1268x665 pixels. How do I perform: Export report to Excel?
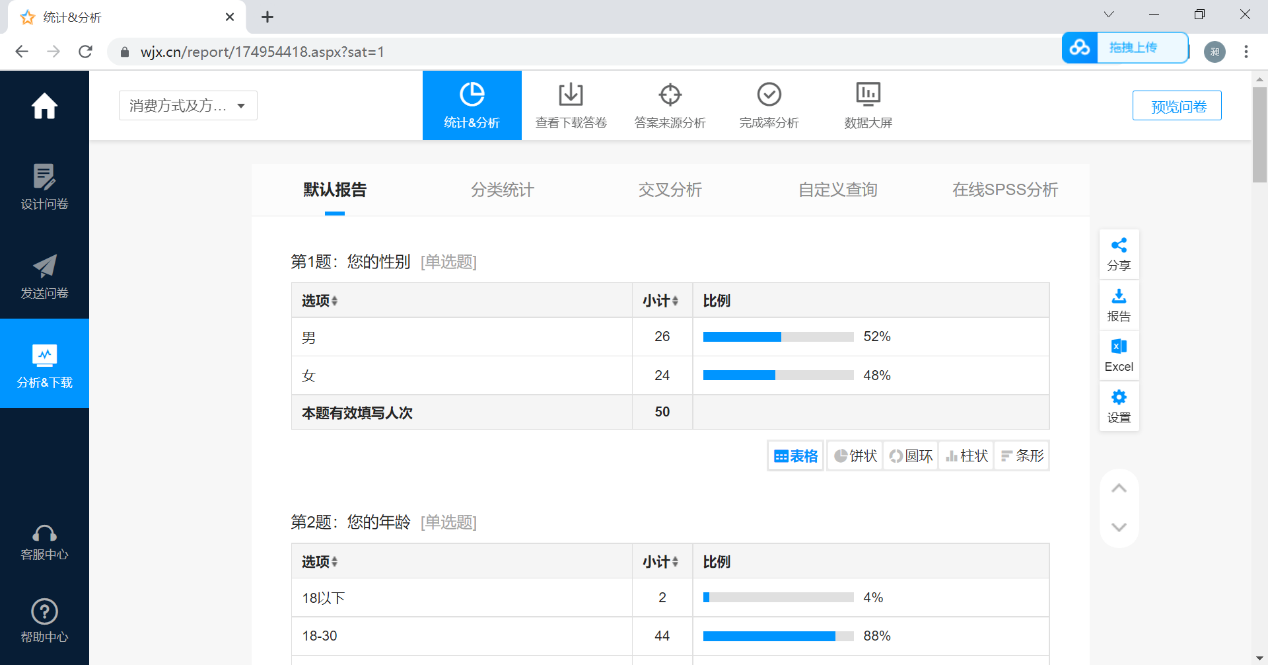(x=1119, y=355)
